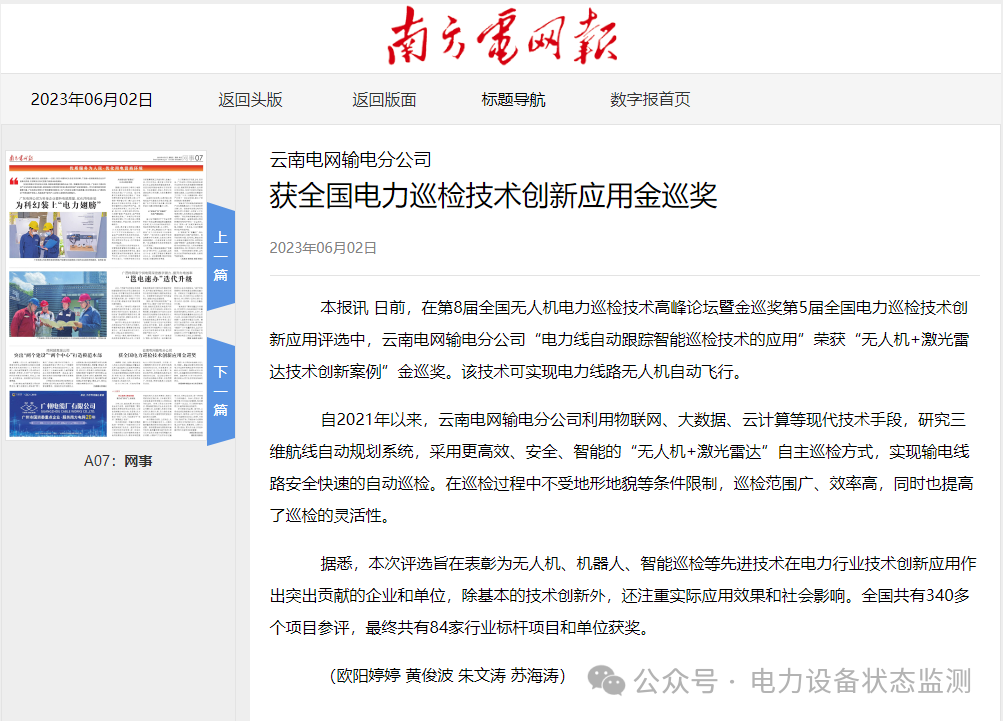Click the 公众号 speech-bubble icon near watermark
Screen dimensions: 1003x721
(x=605, y=679)
